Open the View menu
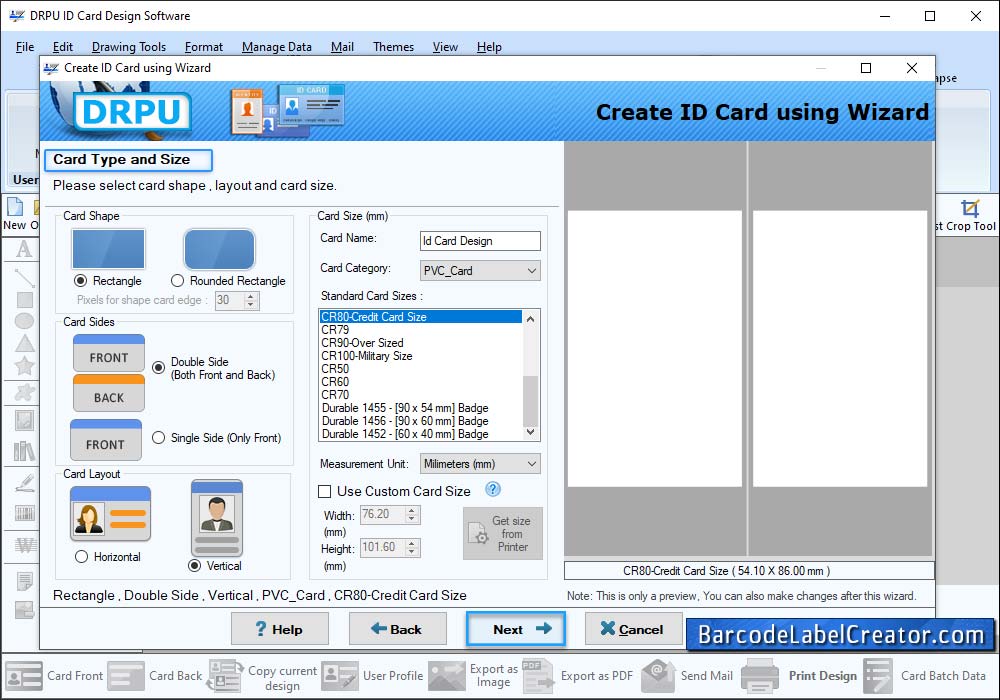Image resolution: width=1000 pixels, height=700 pixels. pyautogui.click(x=445, y=47)
